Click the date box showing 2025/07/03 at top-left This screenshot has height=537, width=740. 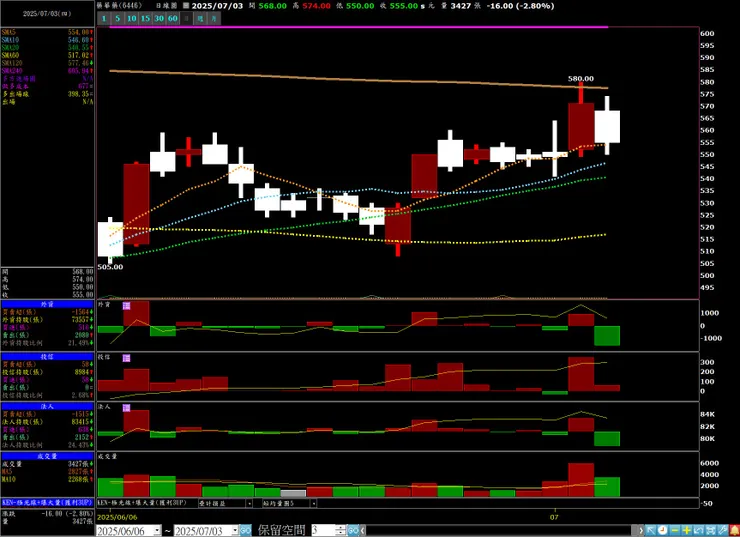click(47, 14)
